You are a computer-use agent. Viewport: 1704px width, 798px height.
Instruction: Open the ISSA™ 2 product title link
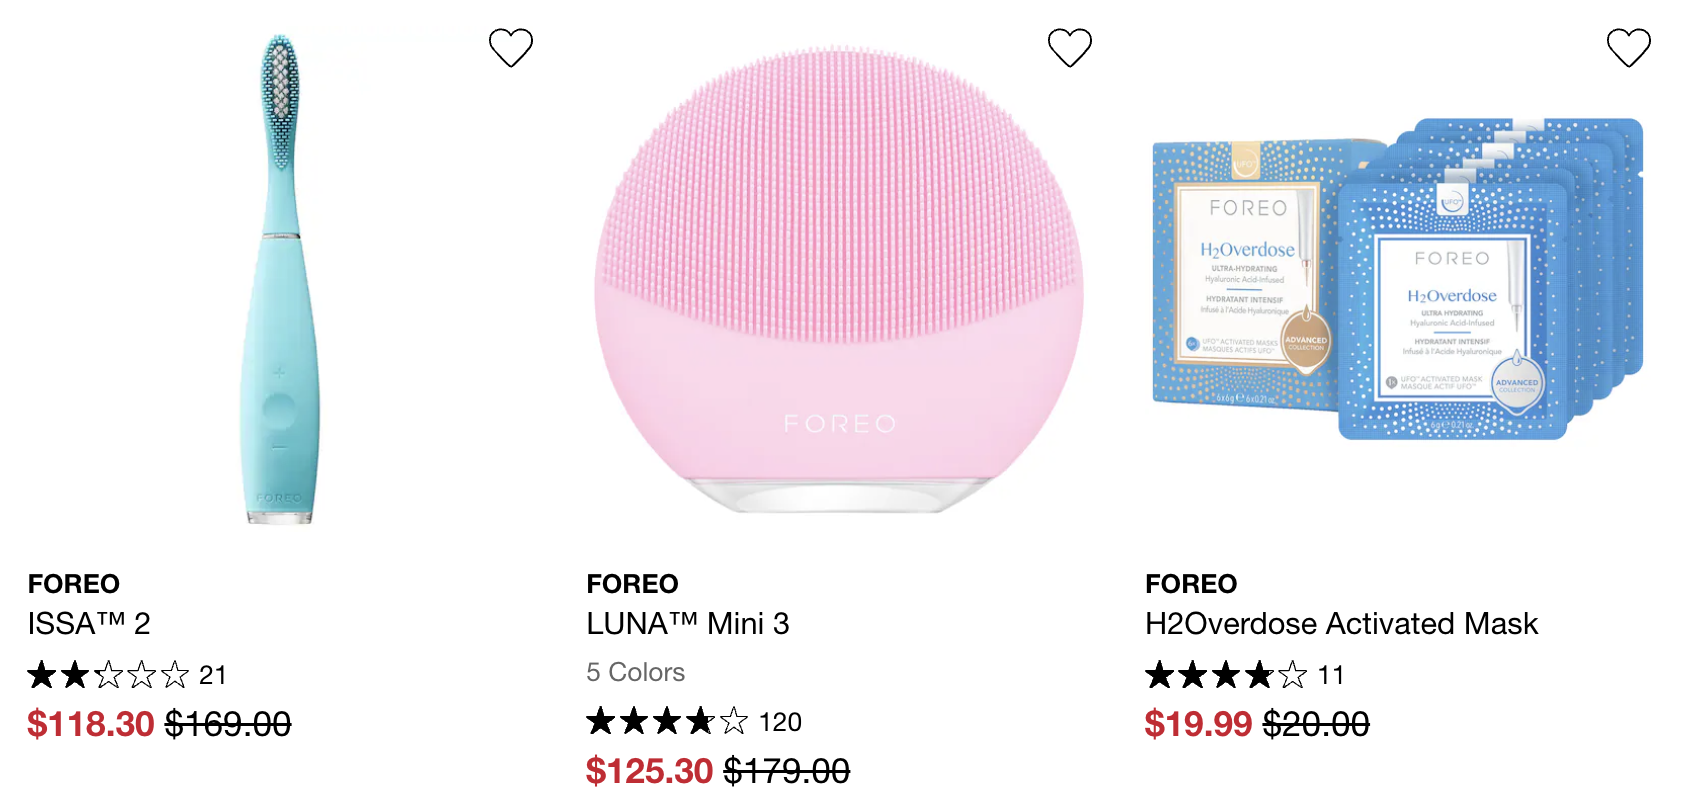pos(89,624)
